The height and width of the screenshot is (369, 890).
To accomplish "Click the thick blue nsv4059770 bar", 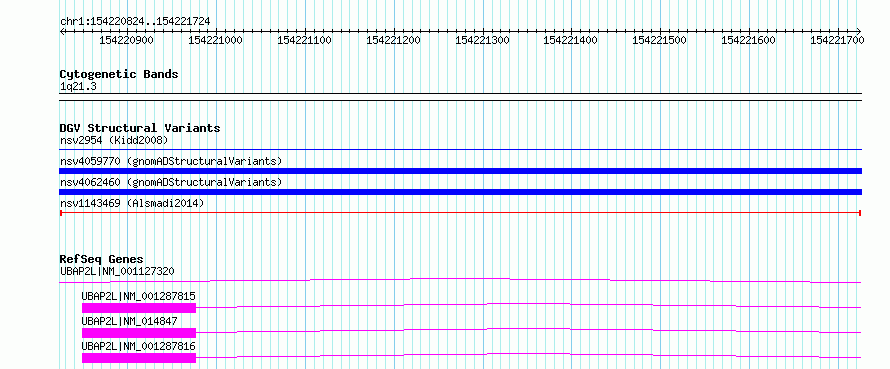I will tap(460, 171).
